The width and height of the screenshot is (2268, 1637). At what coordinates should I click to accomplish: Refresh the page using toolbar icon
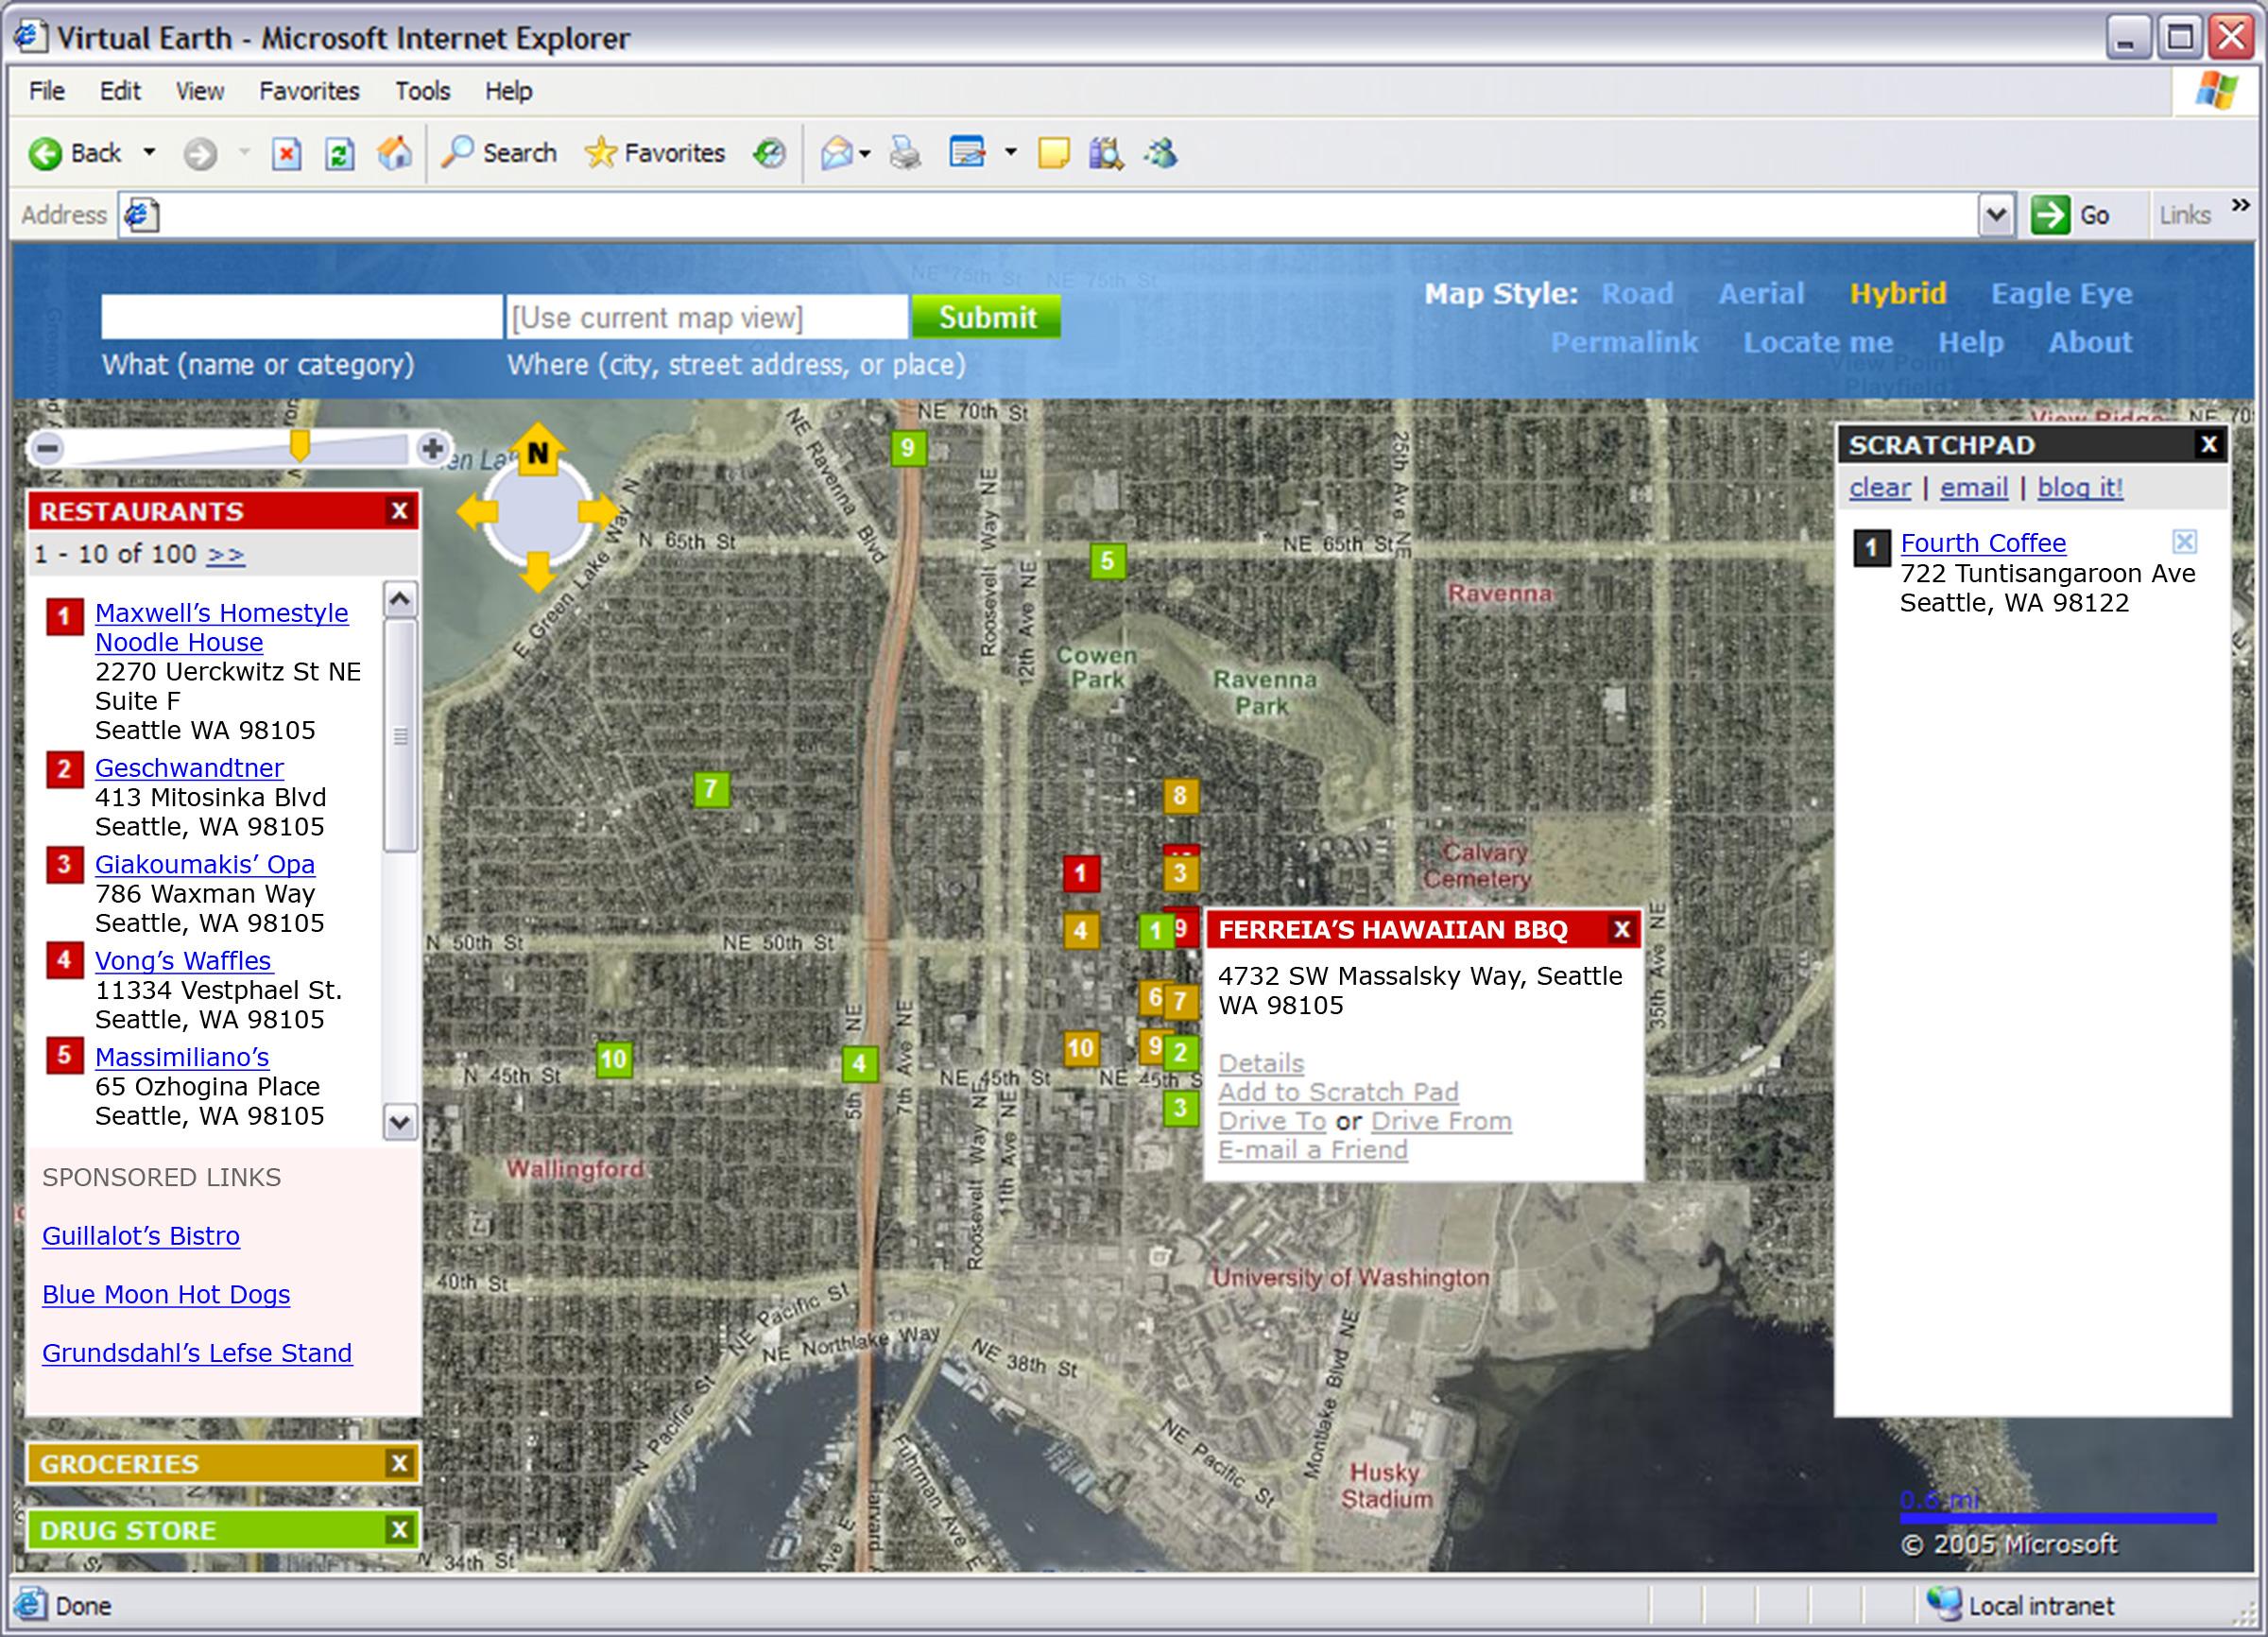(x=340, y=154)
